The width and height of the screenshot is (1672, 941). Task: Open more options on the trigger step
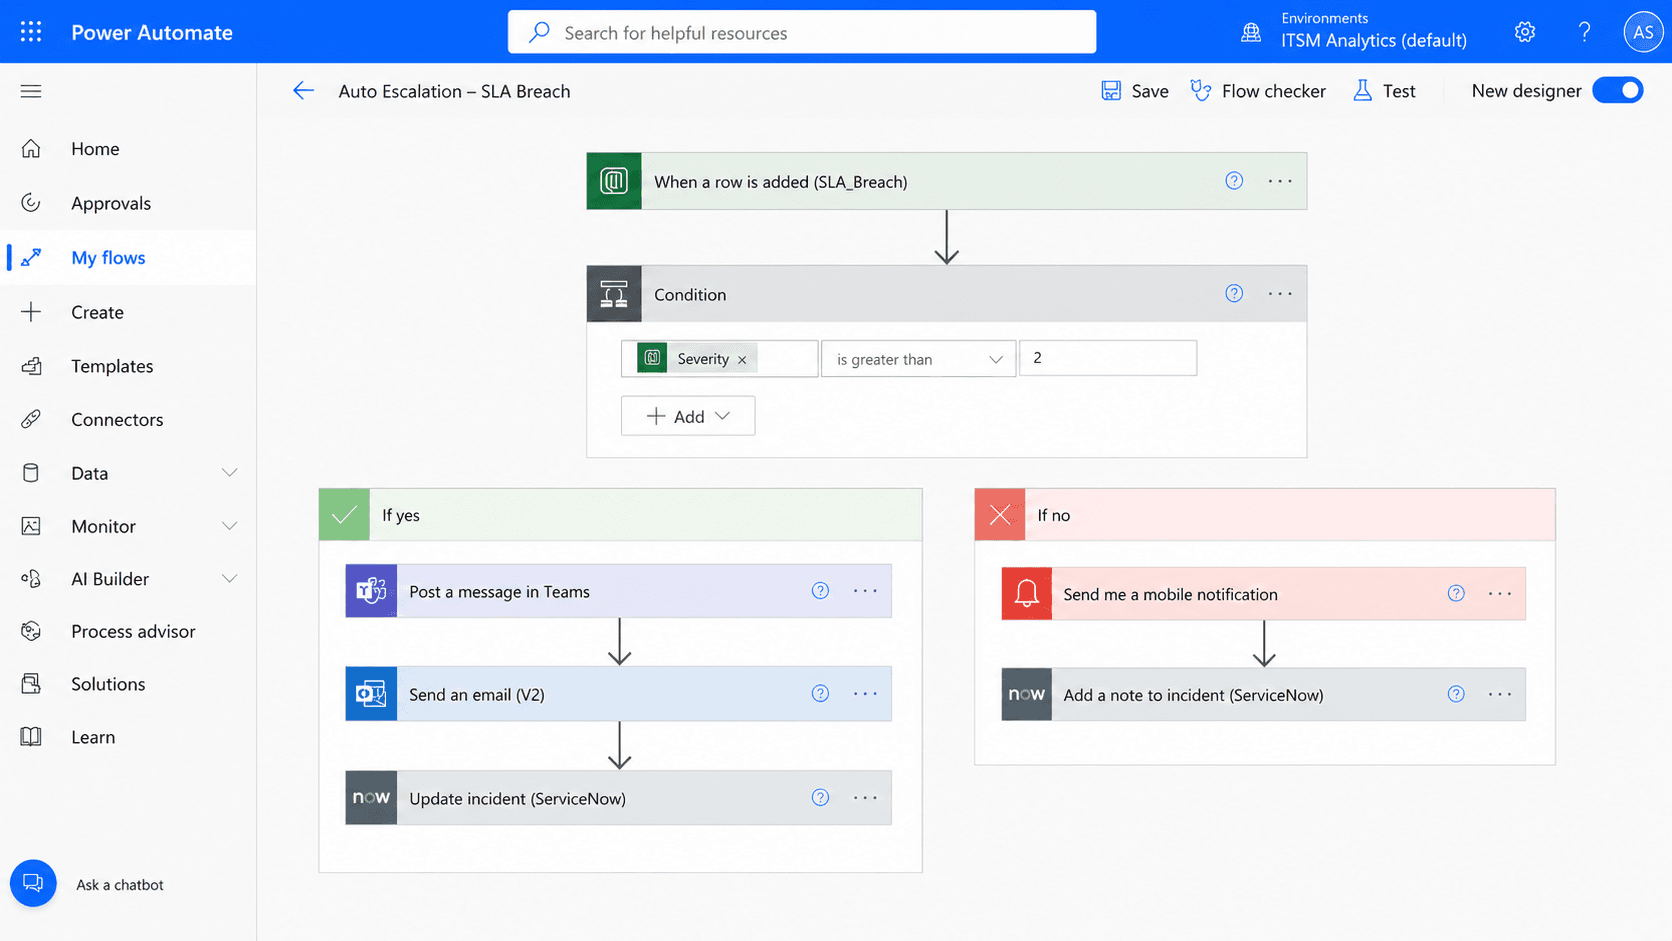(1280, 181)
